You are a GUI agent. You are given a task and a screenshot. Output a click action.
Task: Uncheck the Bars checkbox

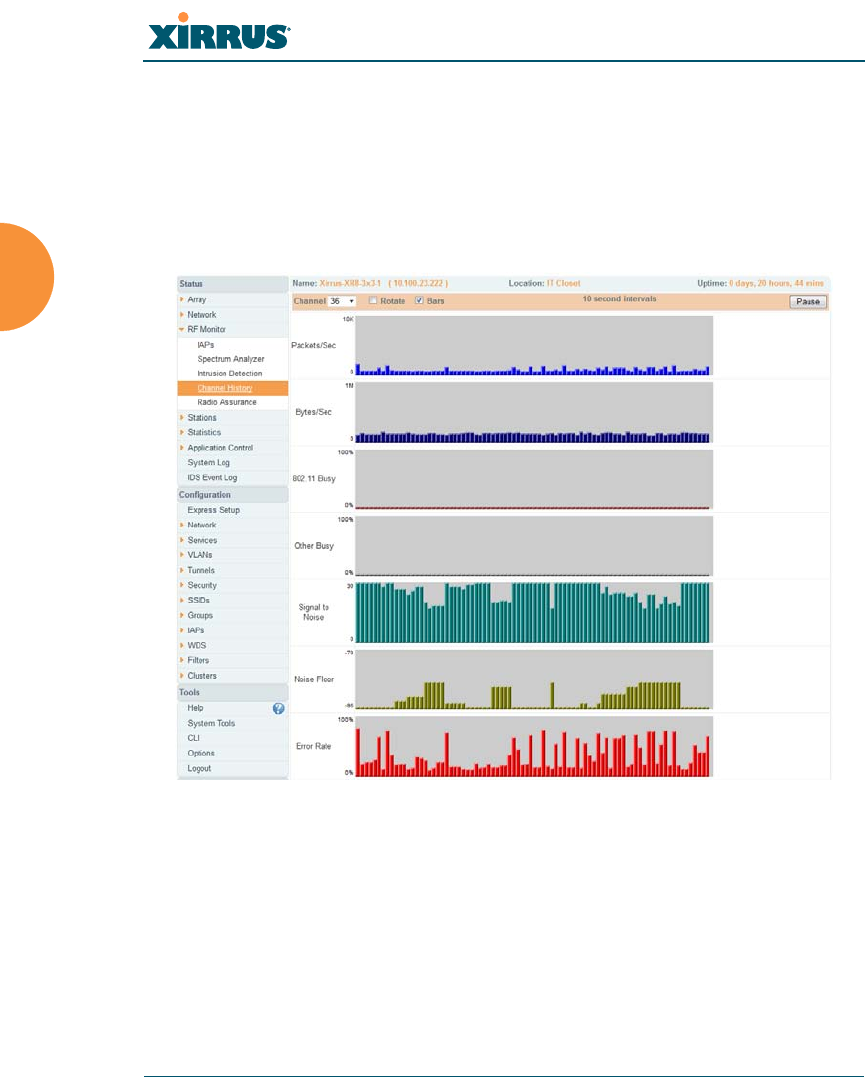click(x=419, y=300)
